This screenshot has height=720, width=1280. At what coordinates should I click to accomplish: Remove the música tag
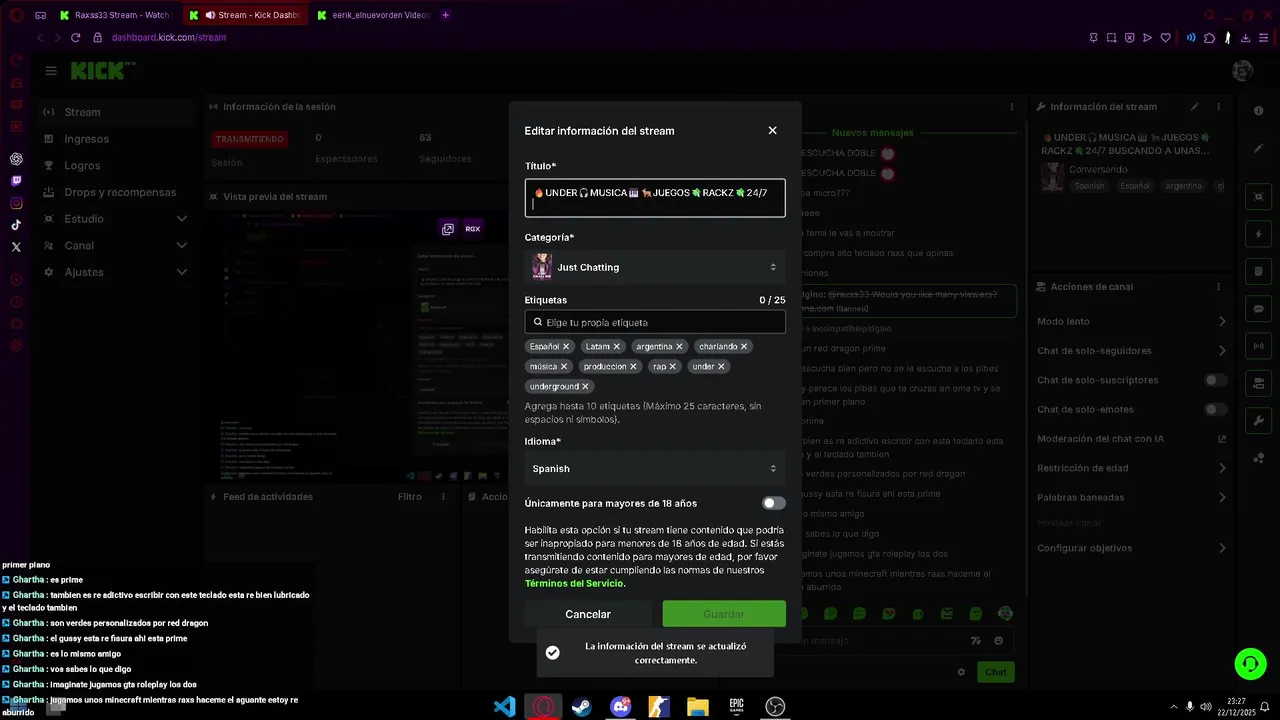coord(564,366)
